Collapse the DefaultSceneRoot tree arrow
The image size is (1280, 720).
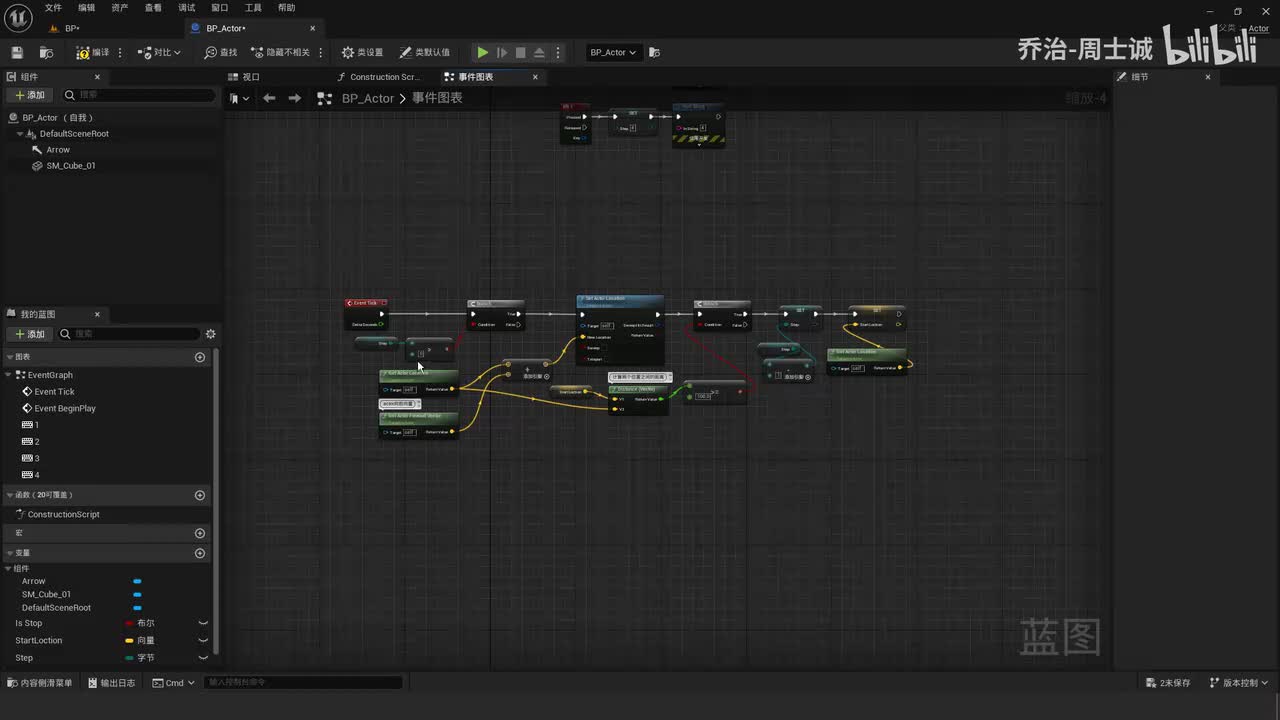click(19, 134)
